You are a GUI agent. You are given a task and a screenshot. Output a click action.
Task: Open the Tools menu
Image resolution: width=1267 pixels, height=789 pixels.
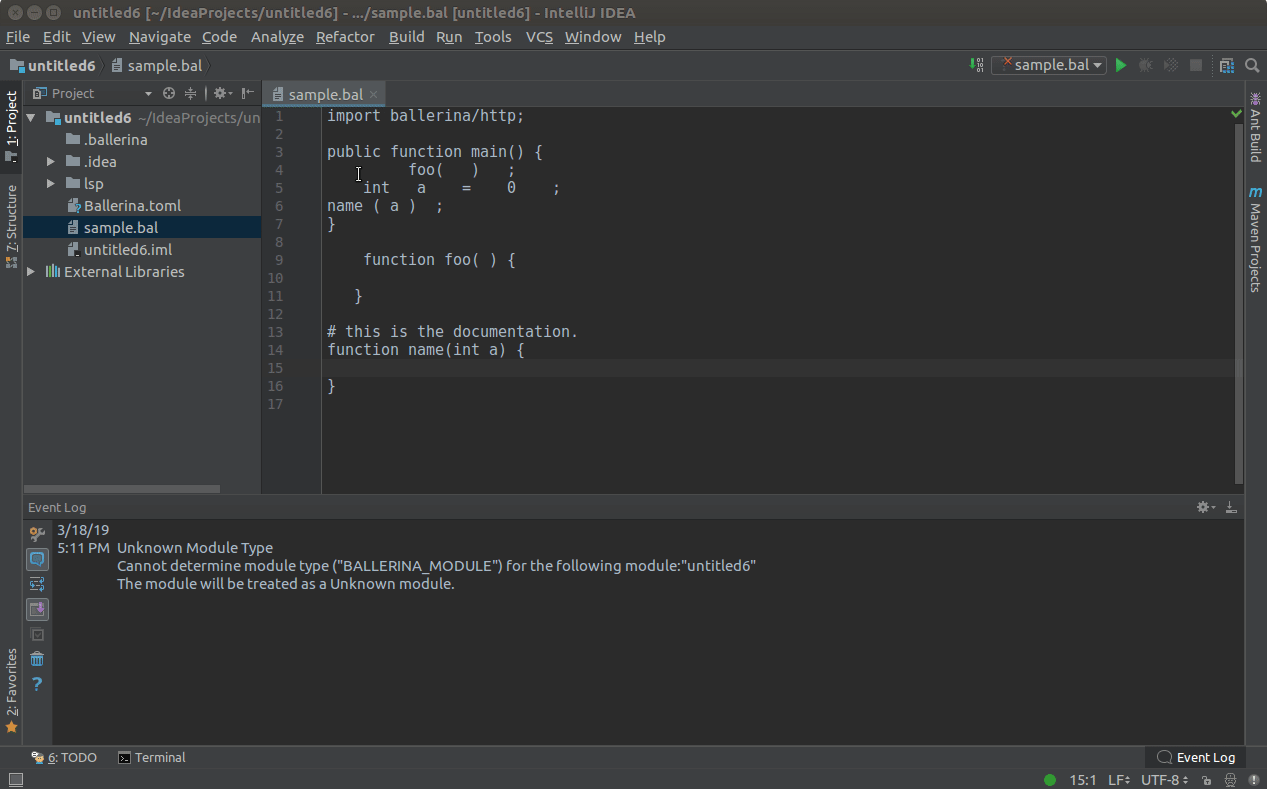pyautogui.click(x=493, y=37)
